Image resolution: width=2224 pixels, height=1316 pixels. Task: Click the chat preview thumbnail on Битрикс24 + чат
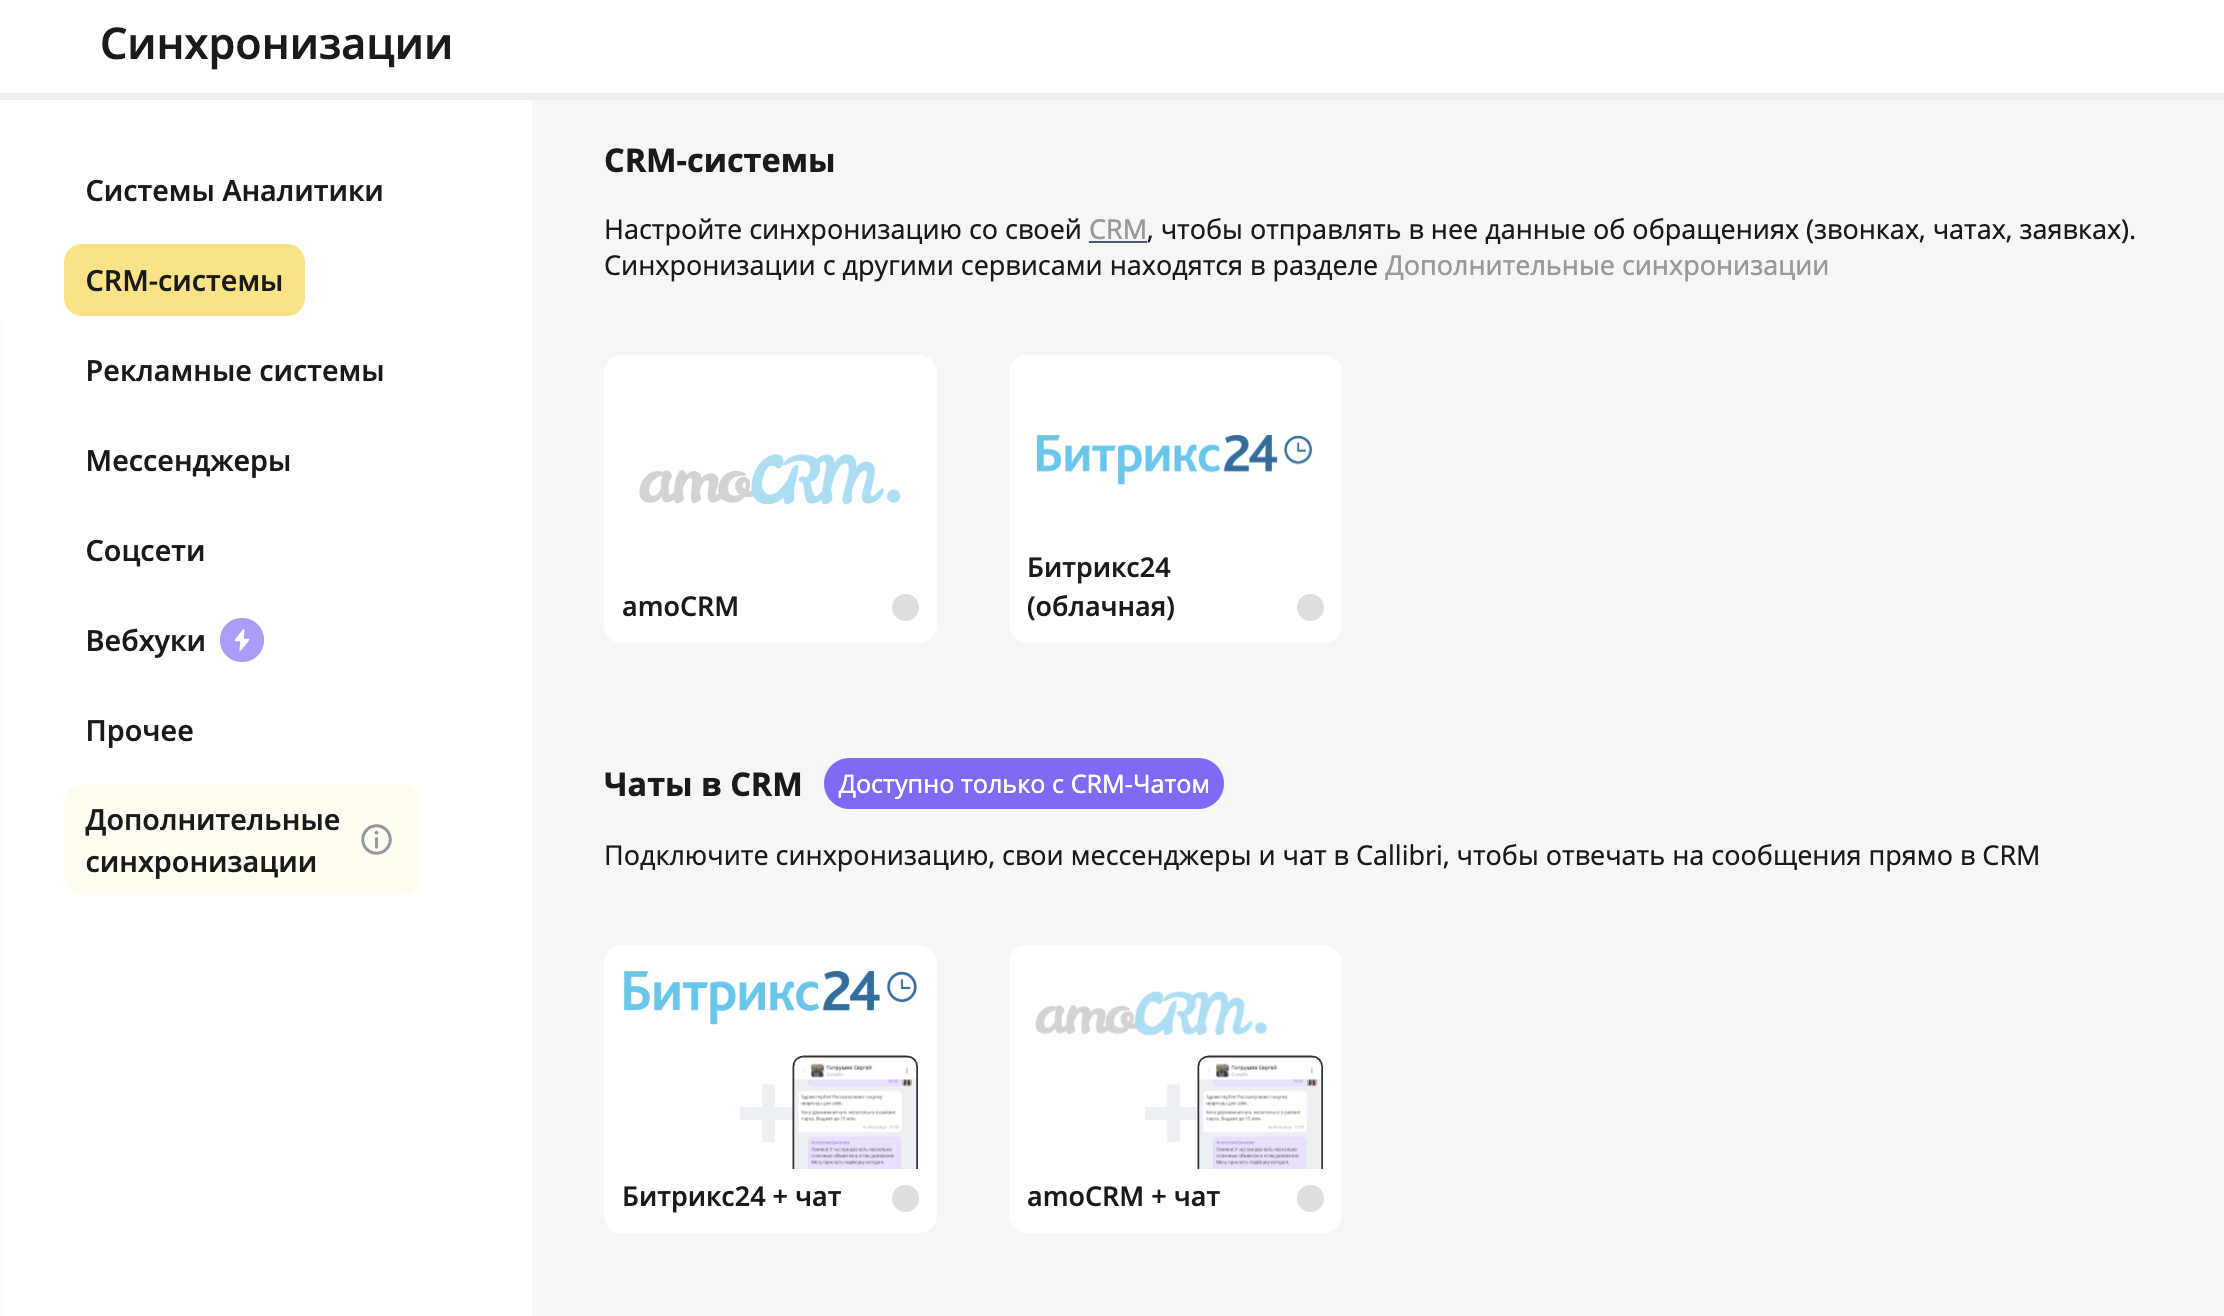pyautogui.click(x=855, y=1112)
